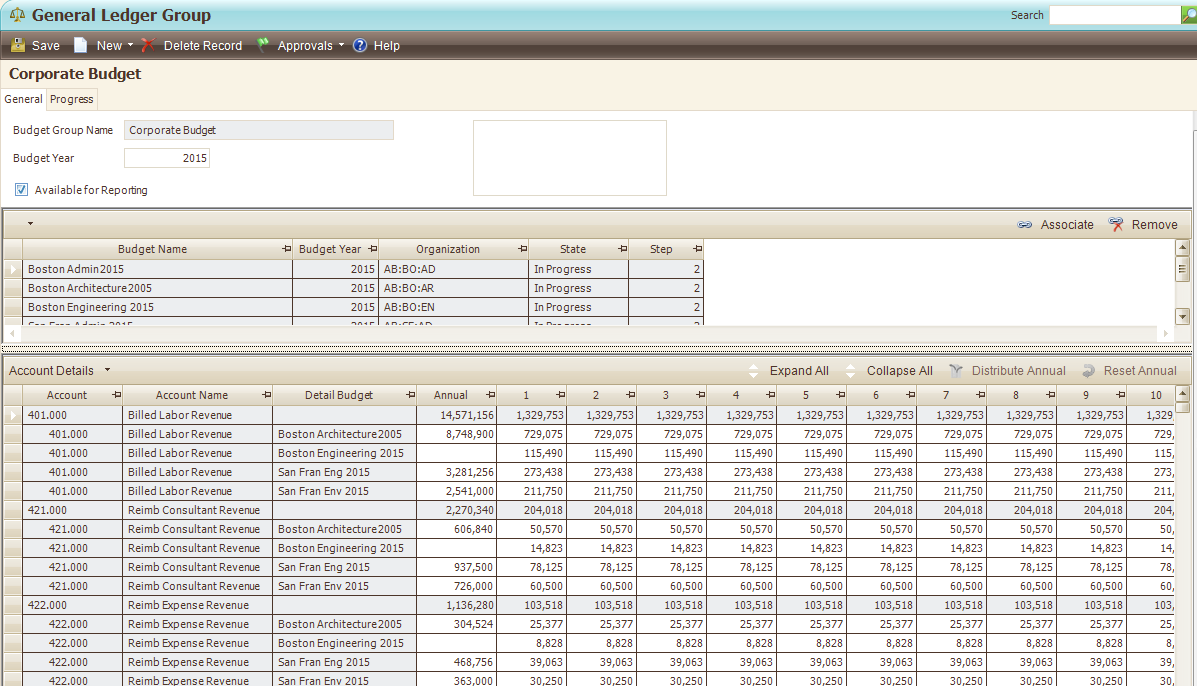
Task: Click the Associate chain link icon
Action: [1024, 225]
